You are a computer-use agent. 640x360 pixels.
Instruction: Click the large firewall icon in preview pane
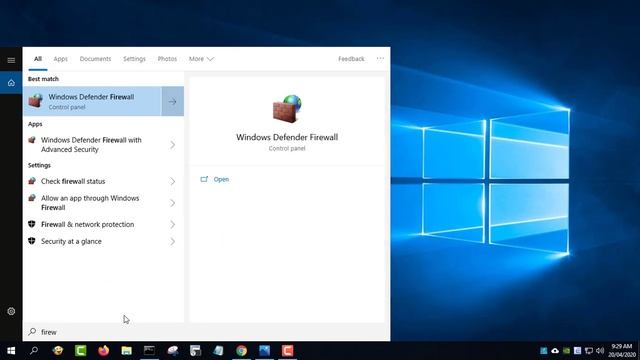(x=287, y=109)
